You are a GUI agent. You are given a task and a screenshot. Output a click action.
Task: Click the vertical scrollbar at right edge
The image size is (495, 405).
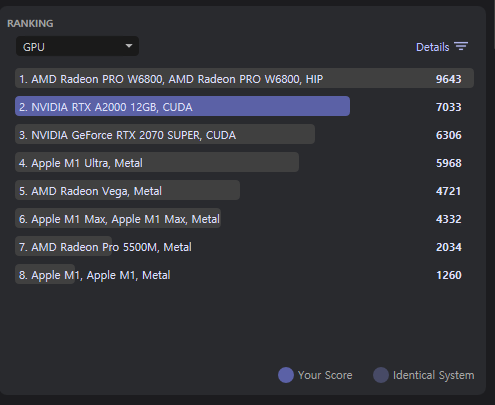pos(494,25)
